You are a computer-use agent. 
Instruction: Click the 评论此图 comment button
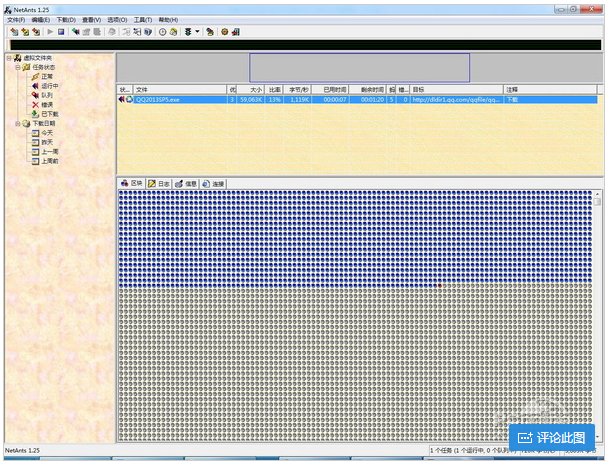point(551,438)
